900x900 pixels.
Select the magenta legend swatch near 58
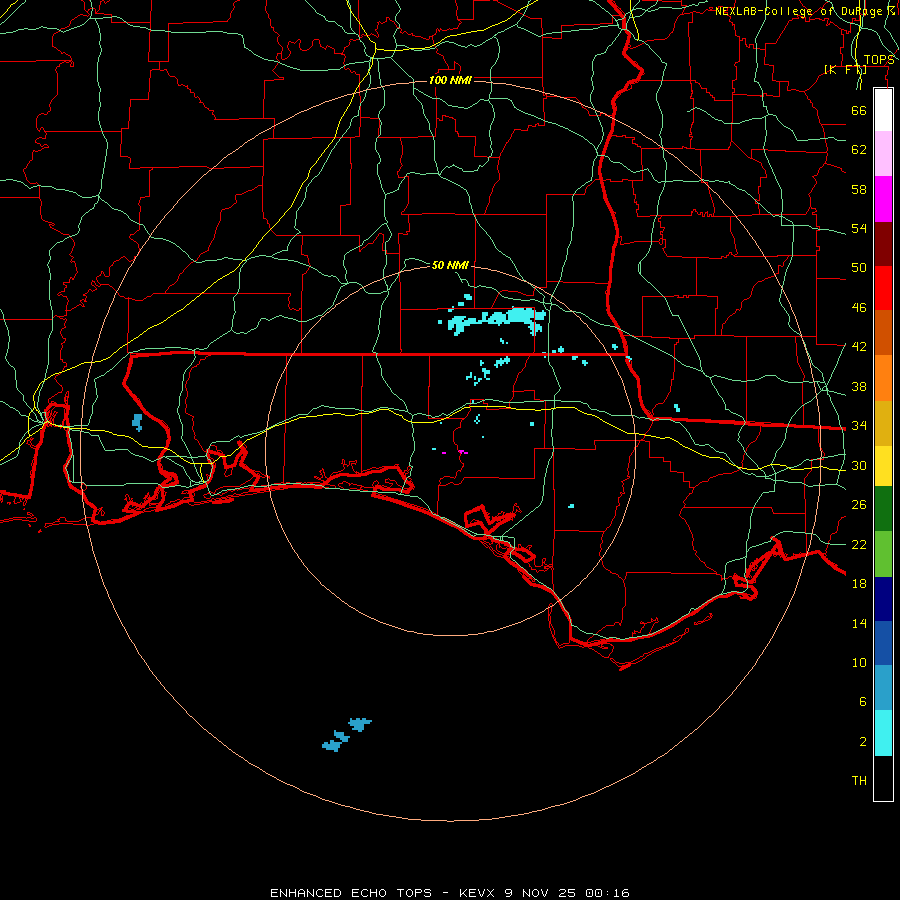(883, 199)
